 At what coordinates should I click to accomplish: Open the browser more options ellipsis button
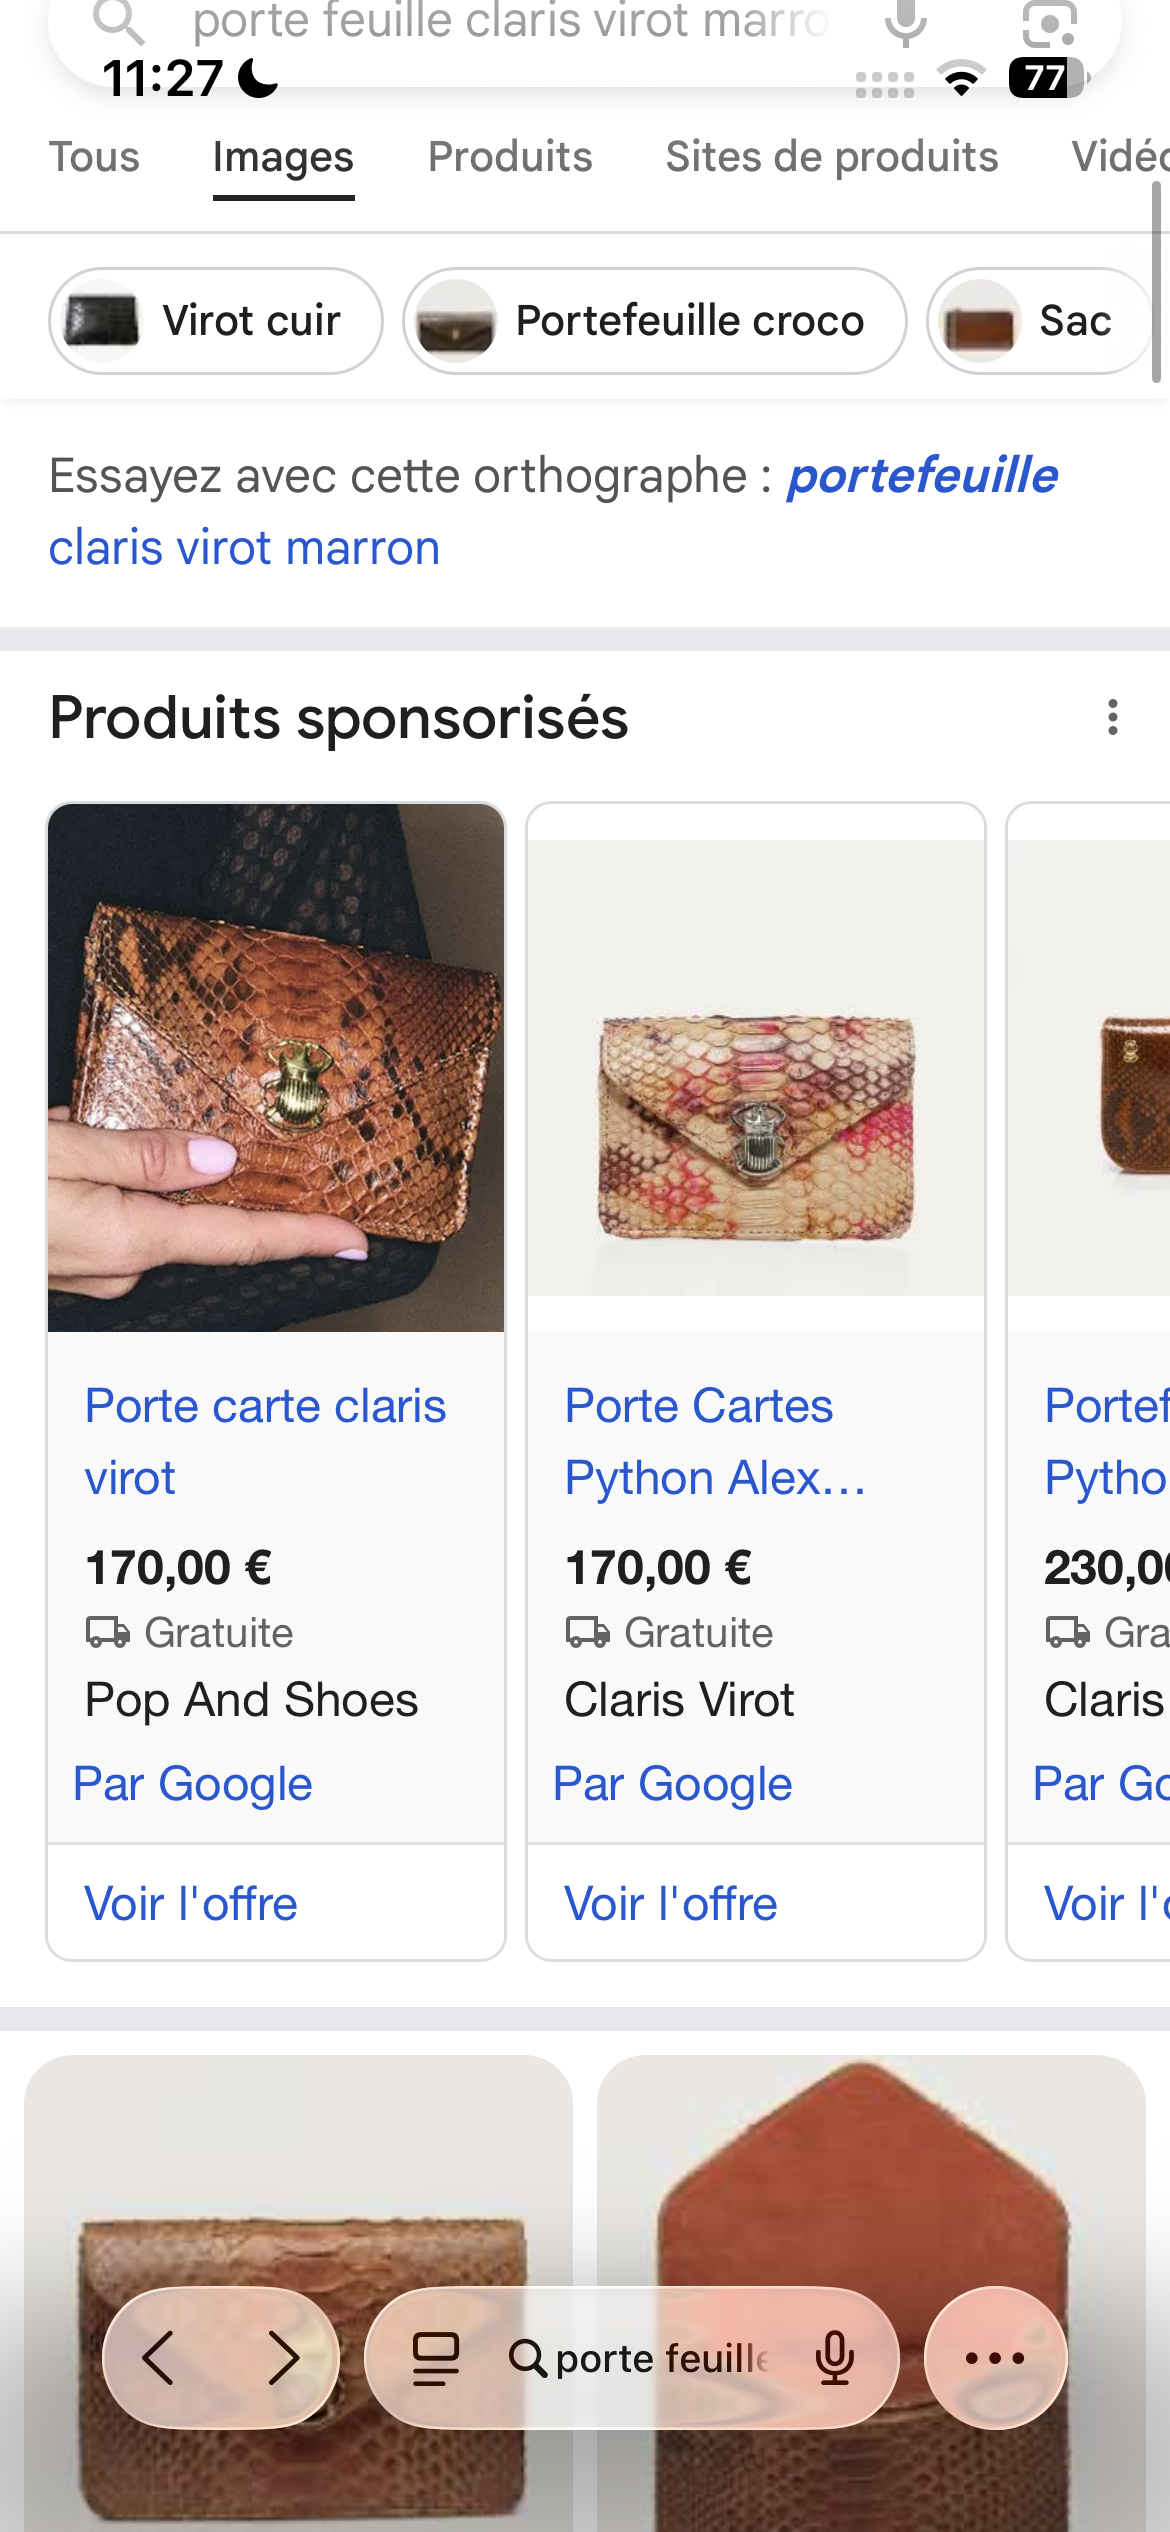click(x=995, y=2357)
